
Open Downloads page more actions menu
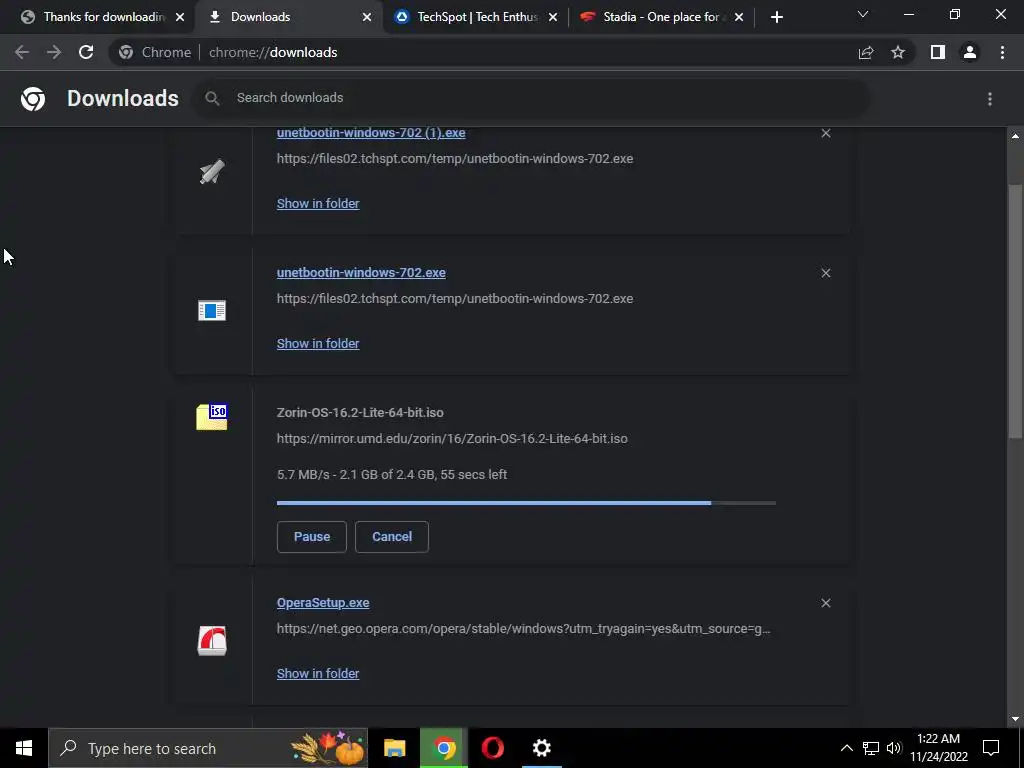(x=990, y=99)
